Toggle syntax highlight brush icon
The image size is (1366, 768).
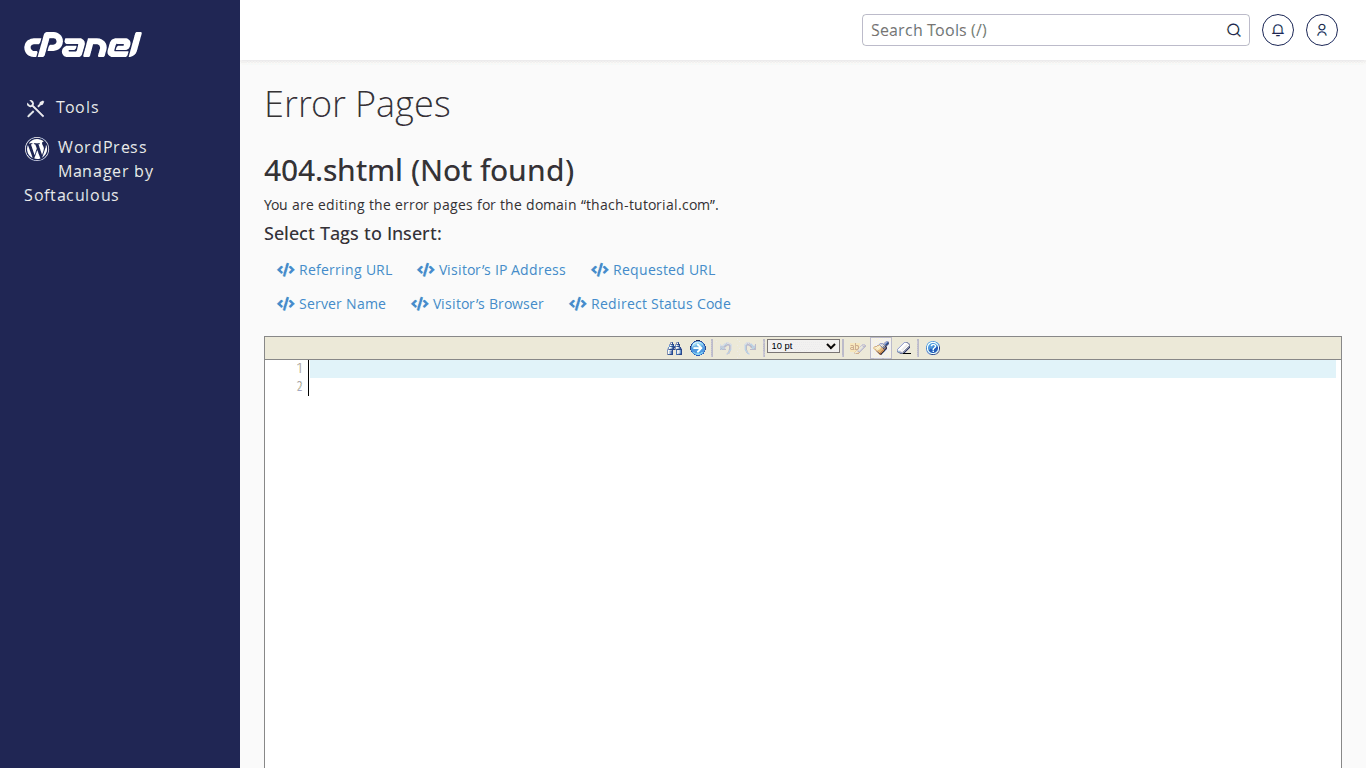tap(881, 348)
